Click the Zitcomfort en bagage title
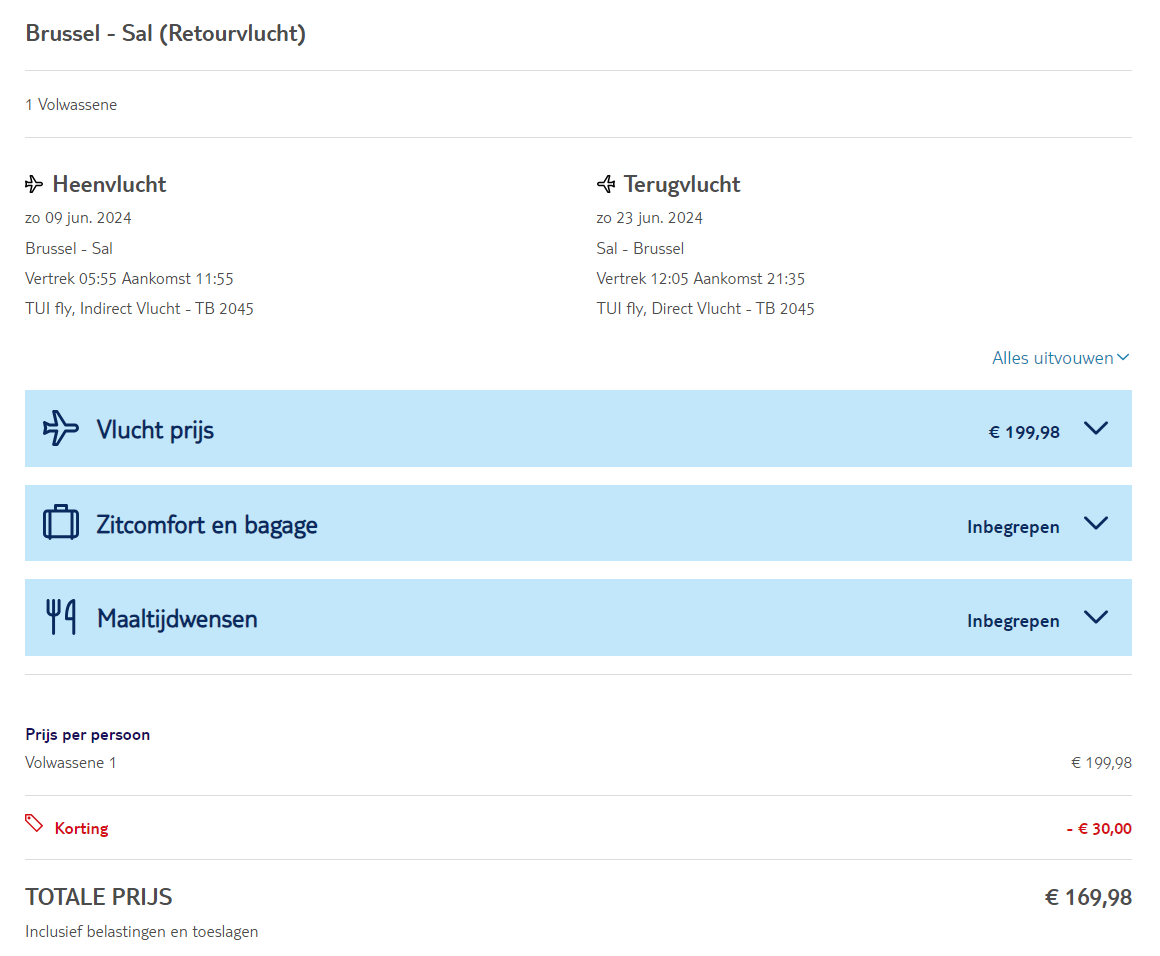The image size is (1160, 956). 207,525
